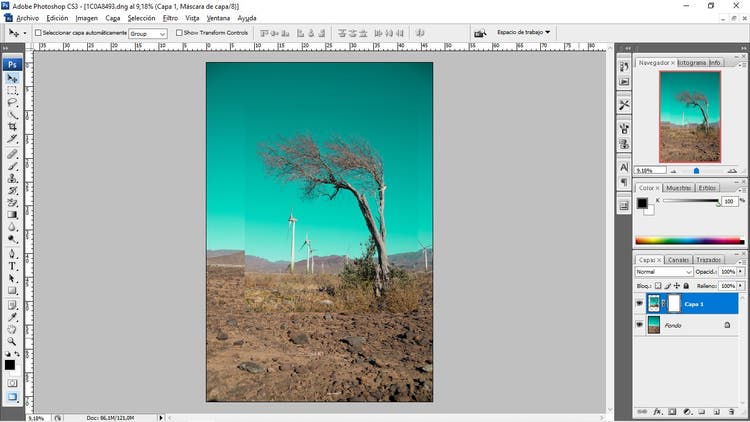Hide the Fondo layer
Viewport: 750px width, 422px height.
[640, 324]
